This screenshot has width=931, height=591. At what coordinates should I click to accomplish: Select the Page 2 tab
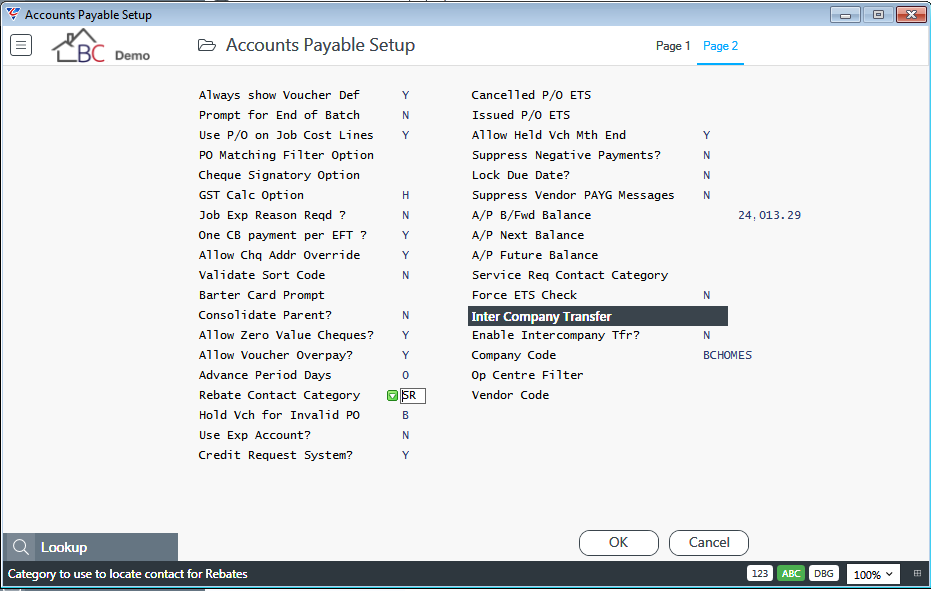(x=720, y=46)
